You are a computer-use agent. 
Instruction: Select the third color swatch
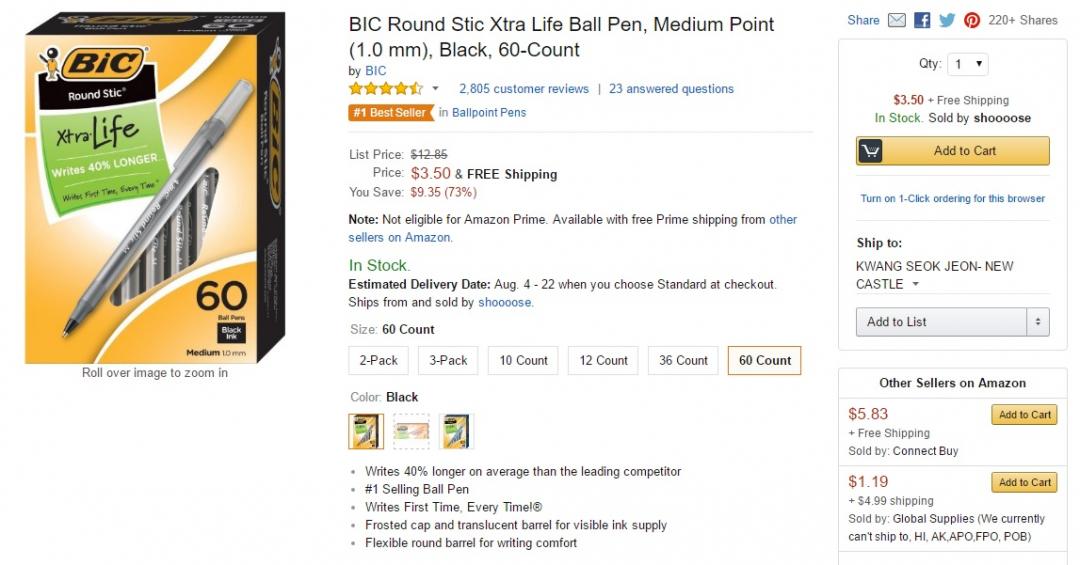tap(456, 431)
